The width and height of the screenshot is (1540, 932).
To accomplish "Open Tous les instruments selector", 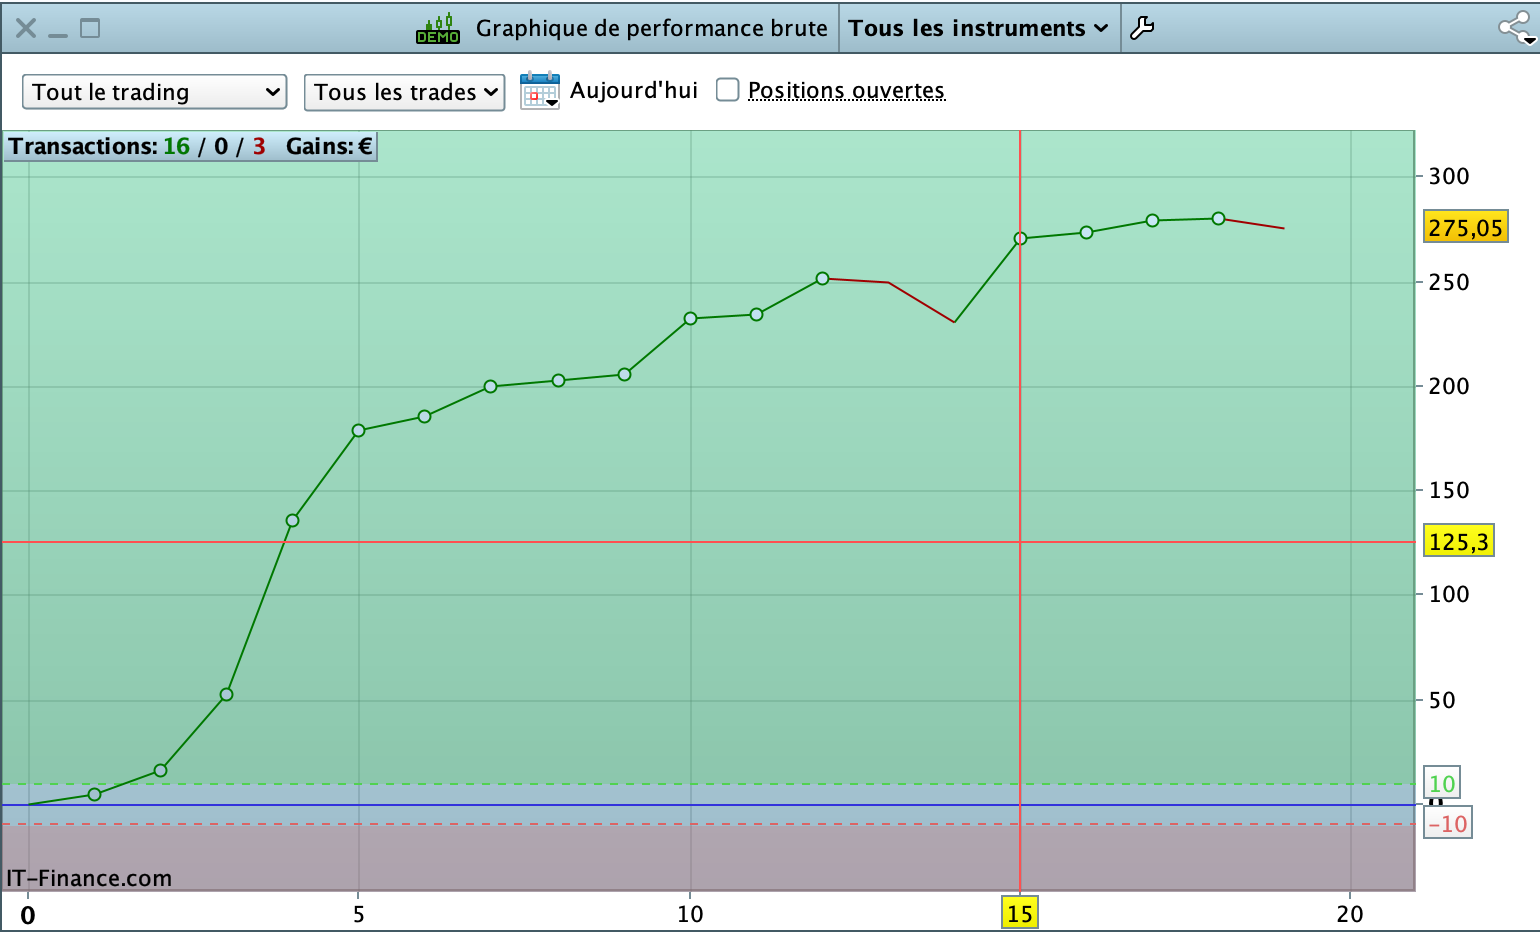I will click(x=978, y=28).
